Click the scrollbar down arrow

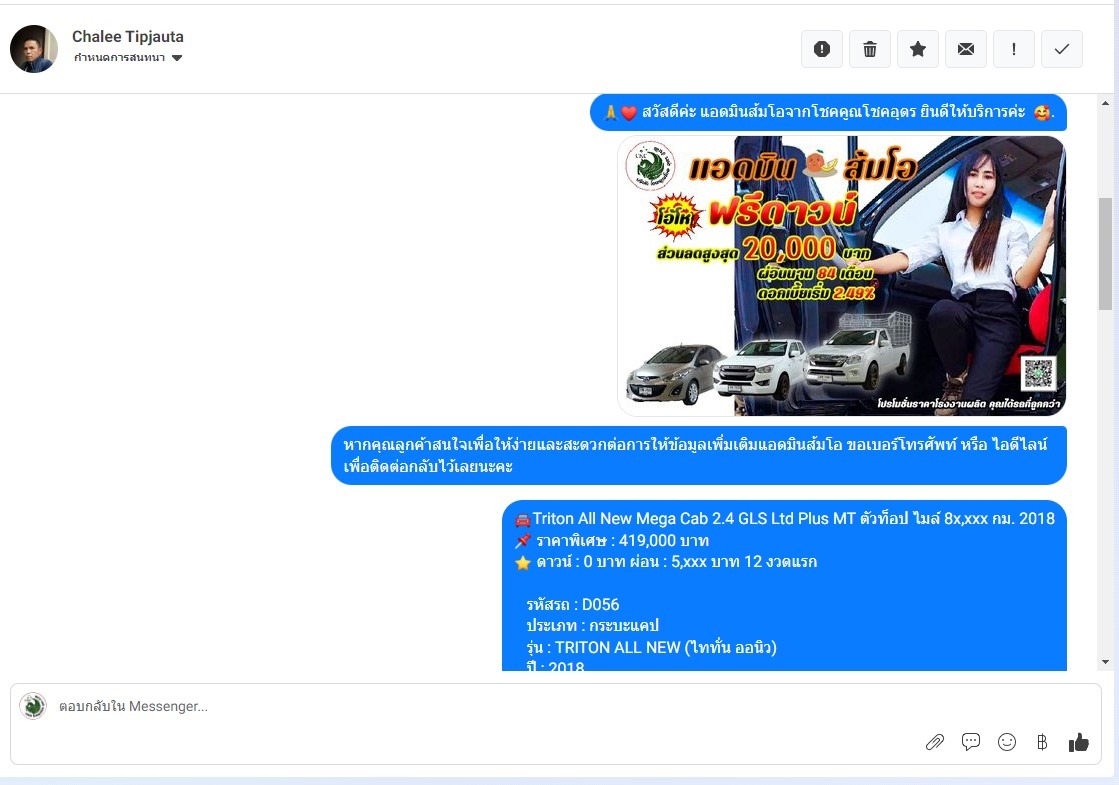[x=1105, y=662]
